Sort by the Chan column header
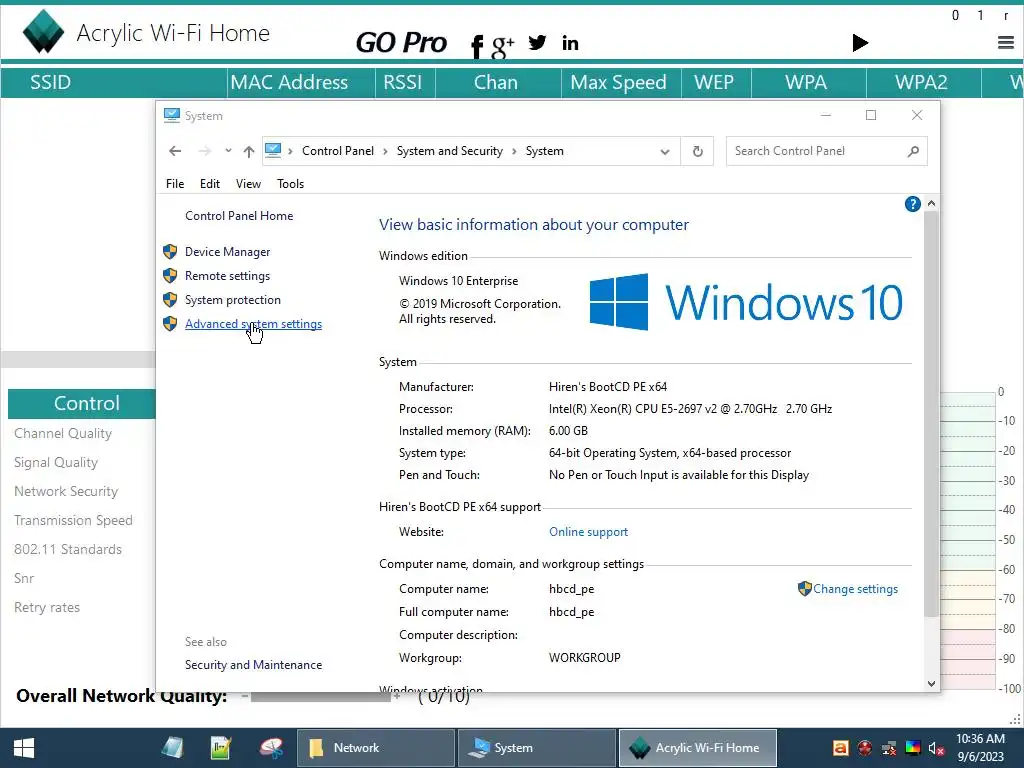 tap(498, 82)
